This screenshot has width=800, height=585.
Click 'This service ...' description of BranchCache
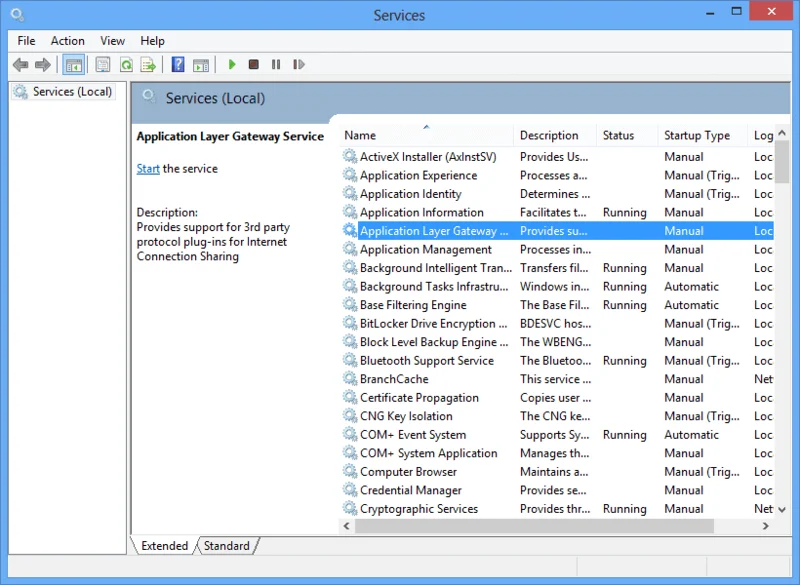[555, 379]
